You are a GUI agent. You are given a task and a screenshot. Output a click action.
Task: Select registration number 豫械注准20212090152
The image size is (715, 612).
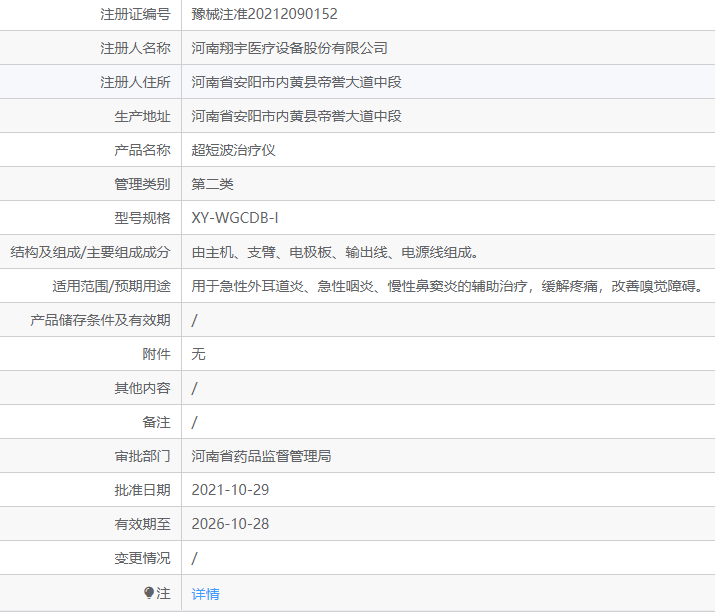click(x=264, y=14)
